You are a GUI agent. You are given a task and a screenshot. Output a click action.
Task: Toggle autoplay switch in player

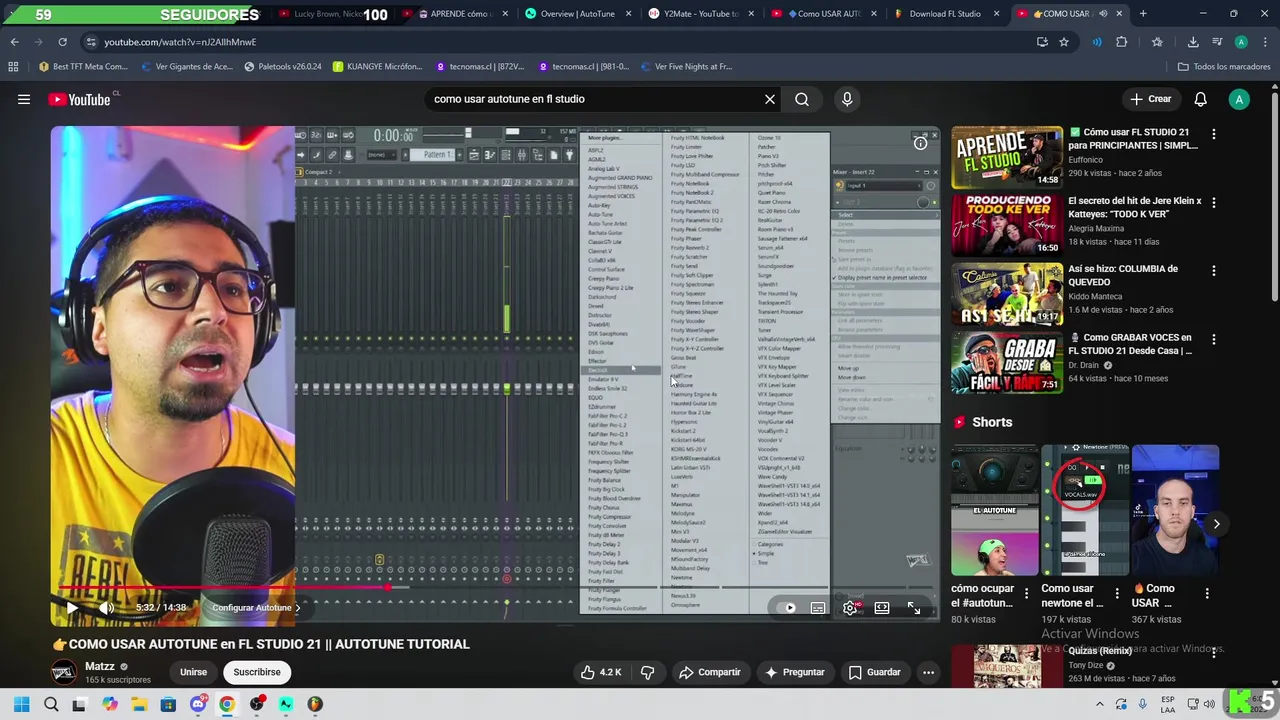pyautogui.click(x=788, y=608)
